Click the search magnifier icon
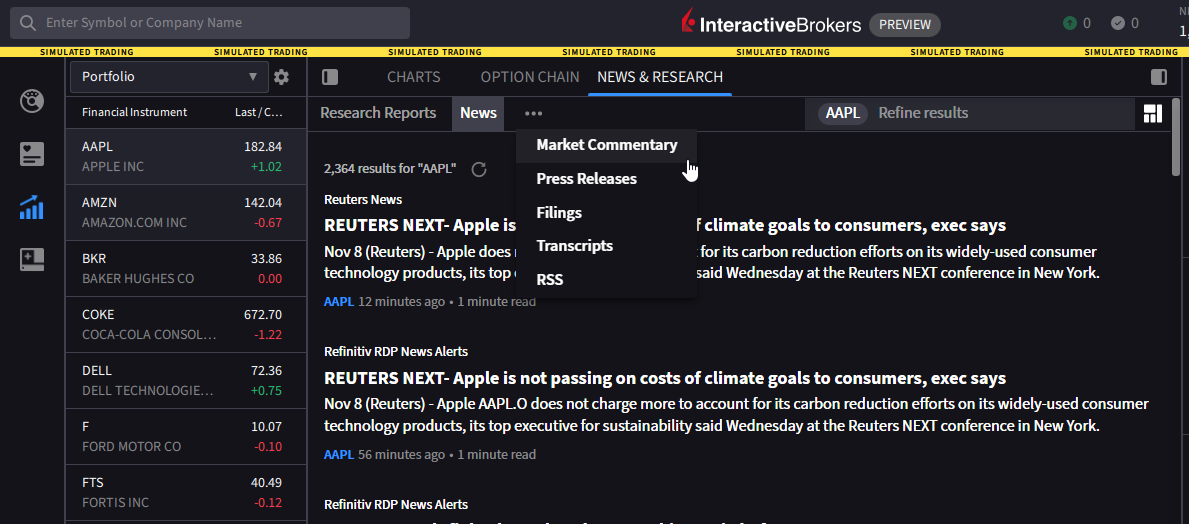This screenshot has height=524, width=1189. tap(28, 23)
